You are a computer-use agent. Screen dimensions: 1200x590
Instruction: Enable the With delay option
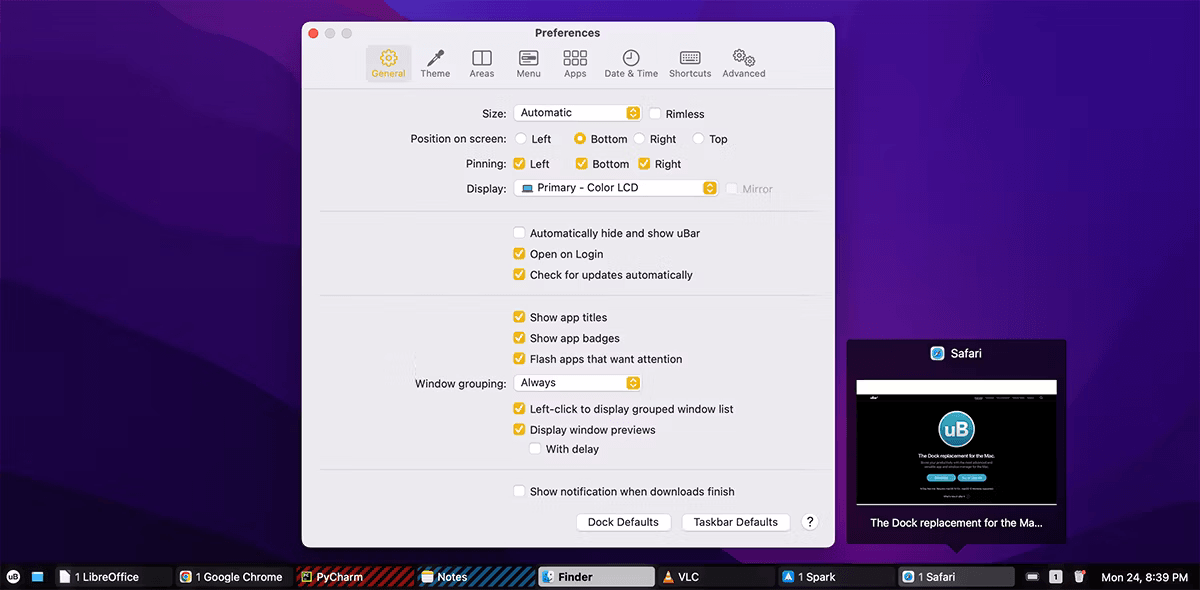[535, 448]
